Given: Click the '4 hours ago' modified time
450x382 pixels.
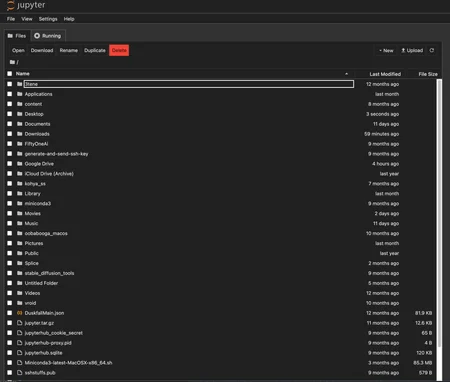Looking at the screenshot, I should coord(385,164).
